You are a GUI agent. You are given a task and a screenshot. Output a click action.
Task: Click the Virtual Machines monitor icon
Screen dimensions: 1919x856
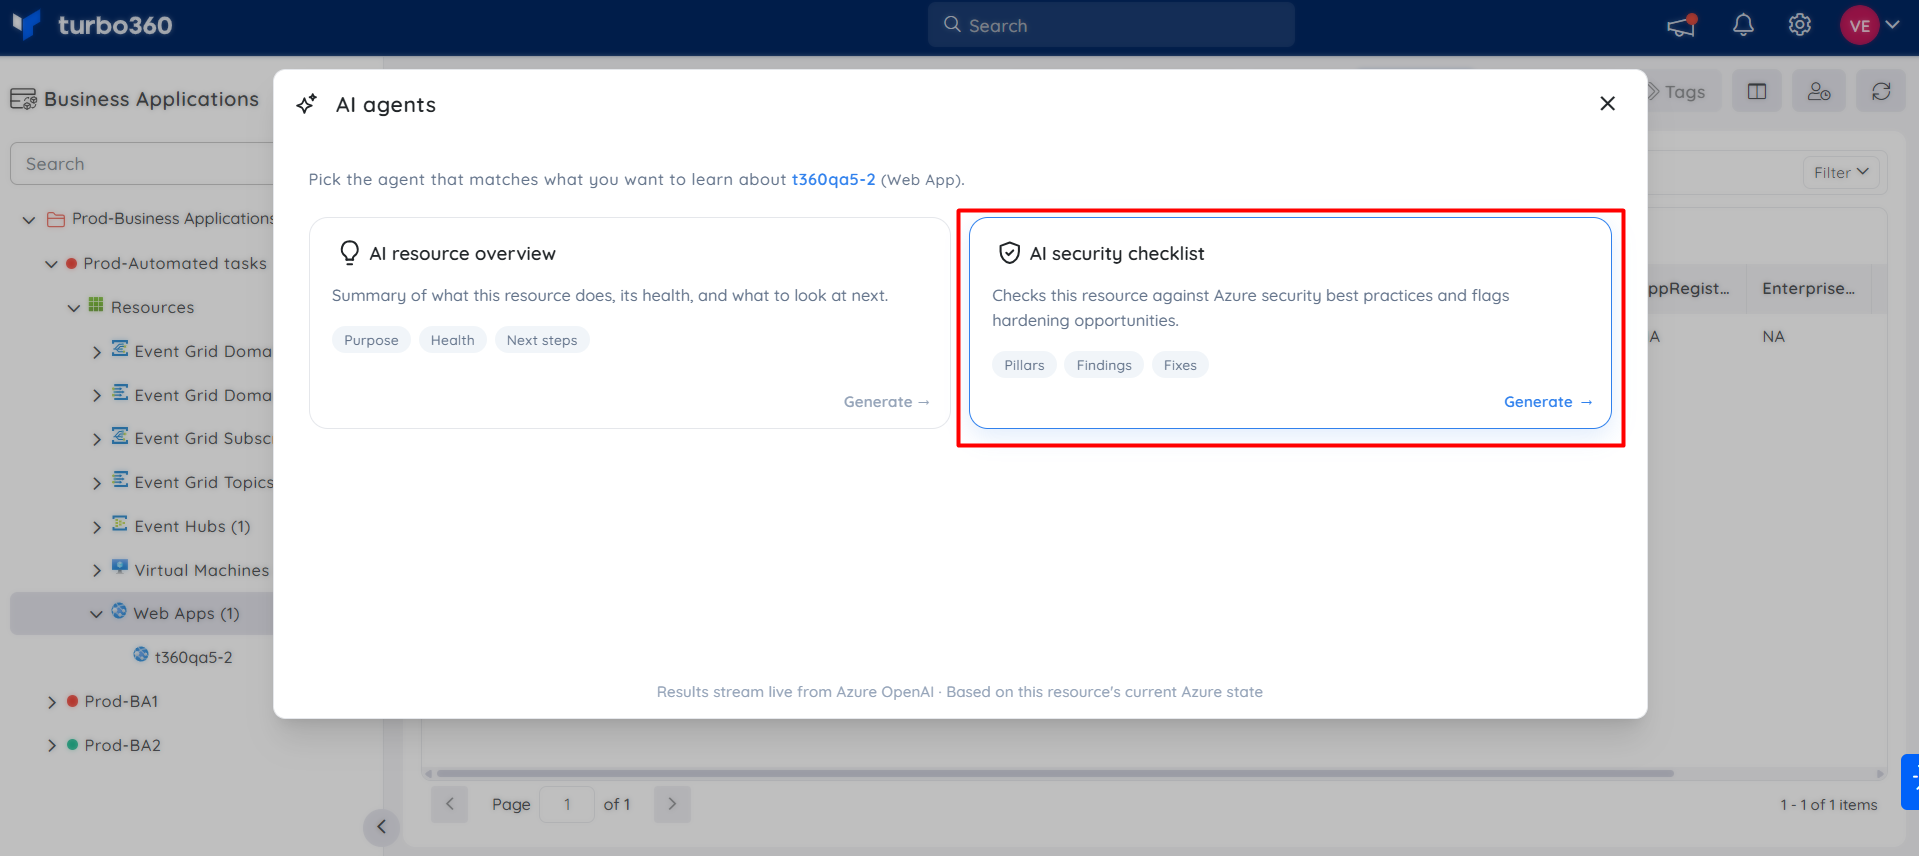120,567
